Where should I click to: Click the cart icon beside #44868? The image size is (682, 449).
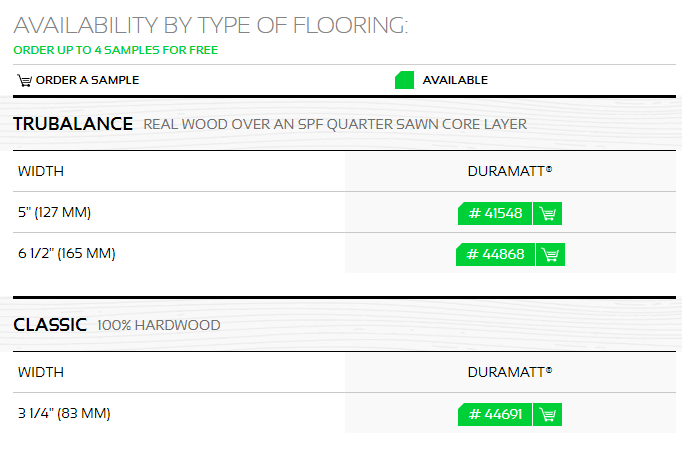tap(550, 255)
